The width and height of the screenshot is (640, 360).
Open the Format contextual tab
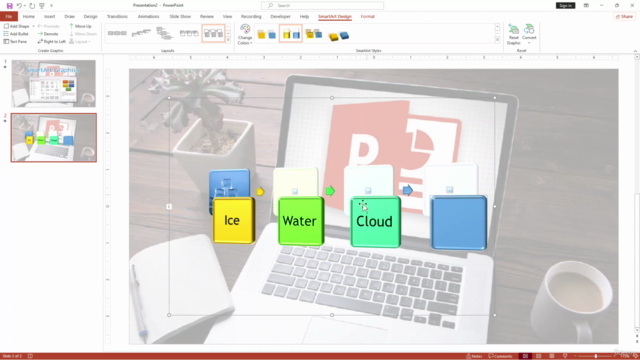[367, 17]
